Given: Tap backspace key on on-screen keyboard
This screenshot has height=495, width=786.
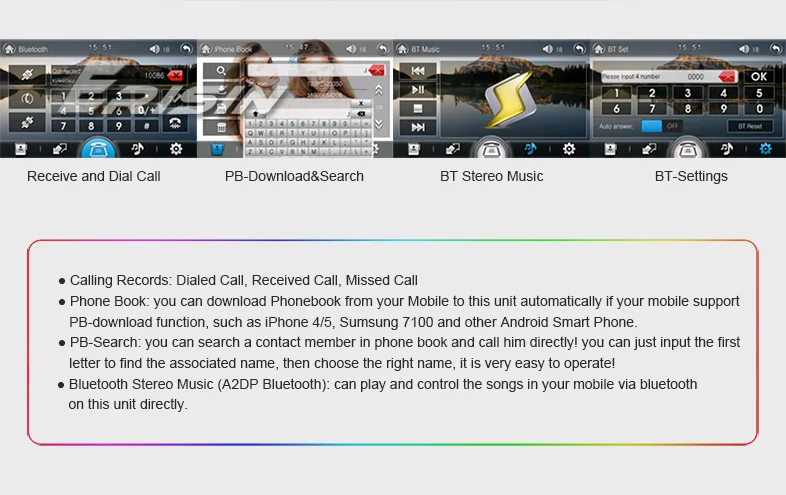Looking at the screenshot, I should 360,114.
